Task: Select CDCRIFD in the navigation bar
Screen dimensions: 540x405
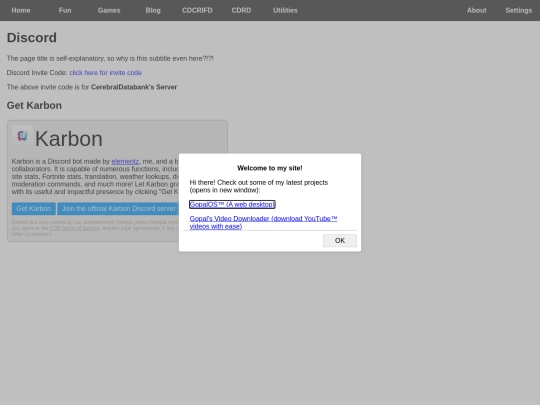Action: [x=197, y=10]
